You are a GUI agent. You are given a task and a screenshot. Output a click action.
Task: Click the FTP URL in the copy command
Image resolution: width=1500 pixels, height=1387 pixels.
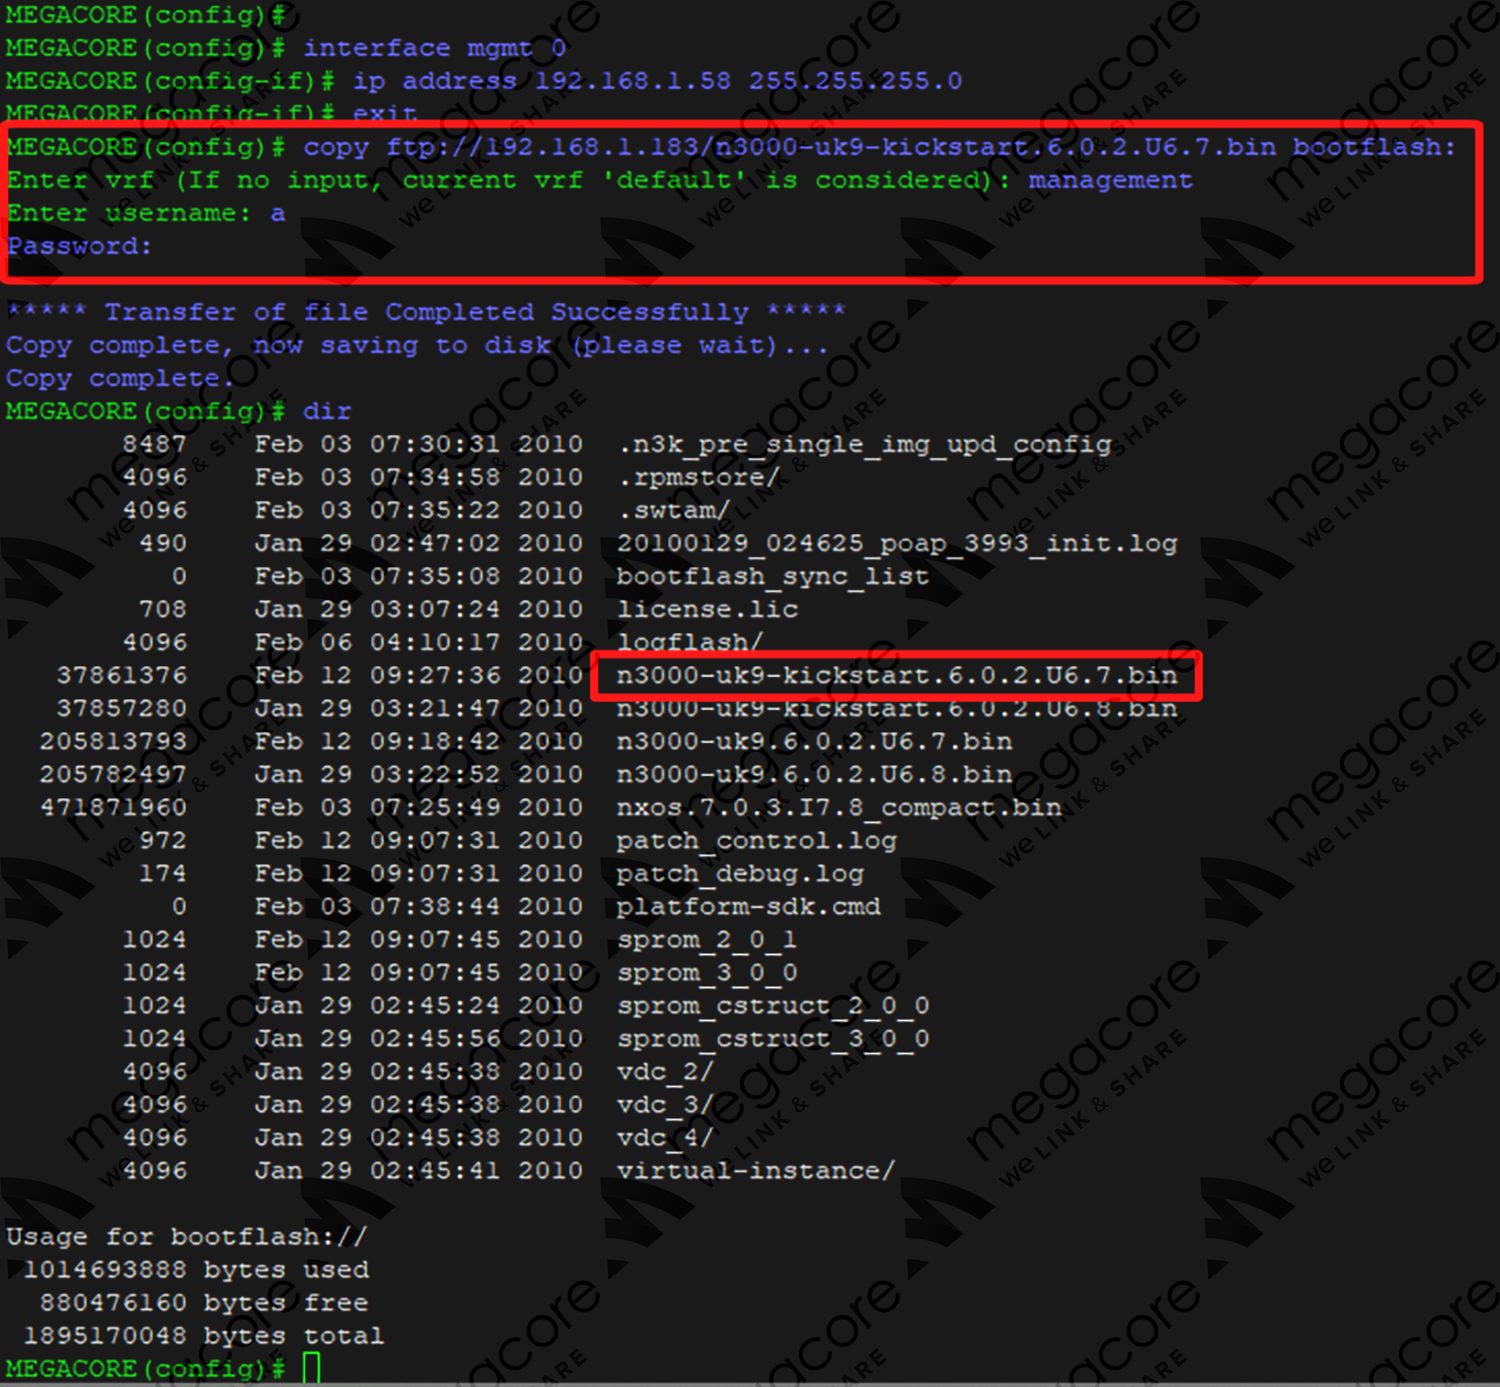click(831, 147)
